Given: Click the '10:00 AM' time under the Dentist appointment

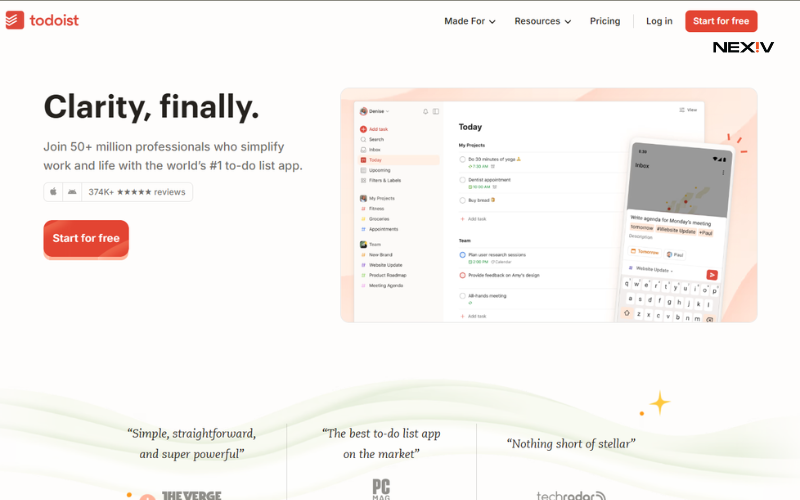Looking at the screenshot, I should (480, 187).
